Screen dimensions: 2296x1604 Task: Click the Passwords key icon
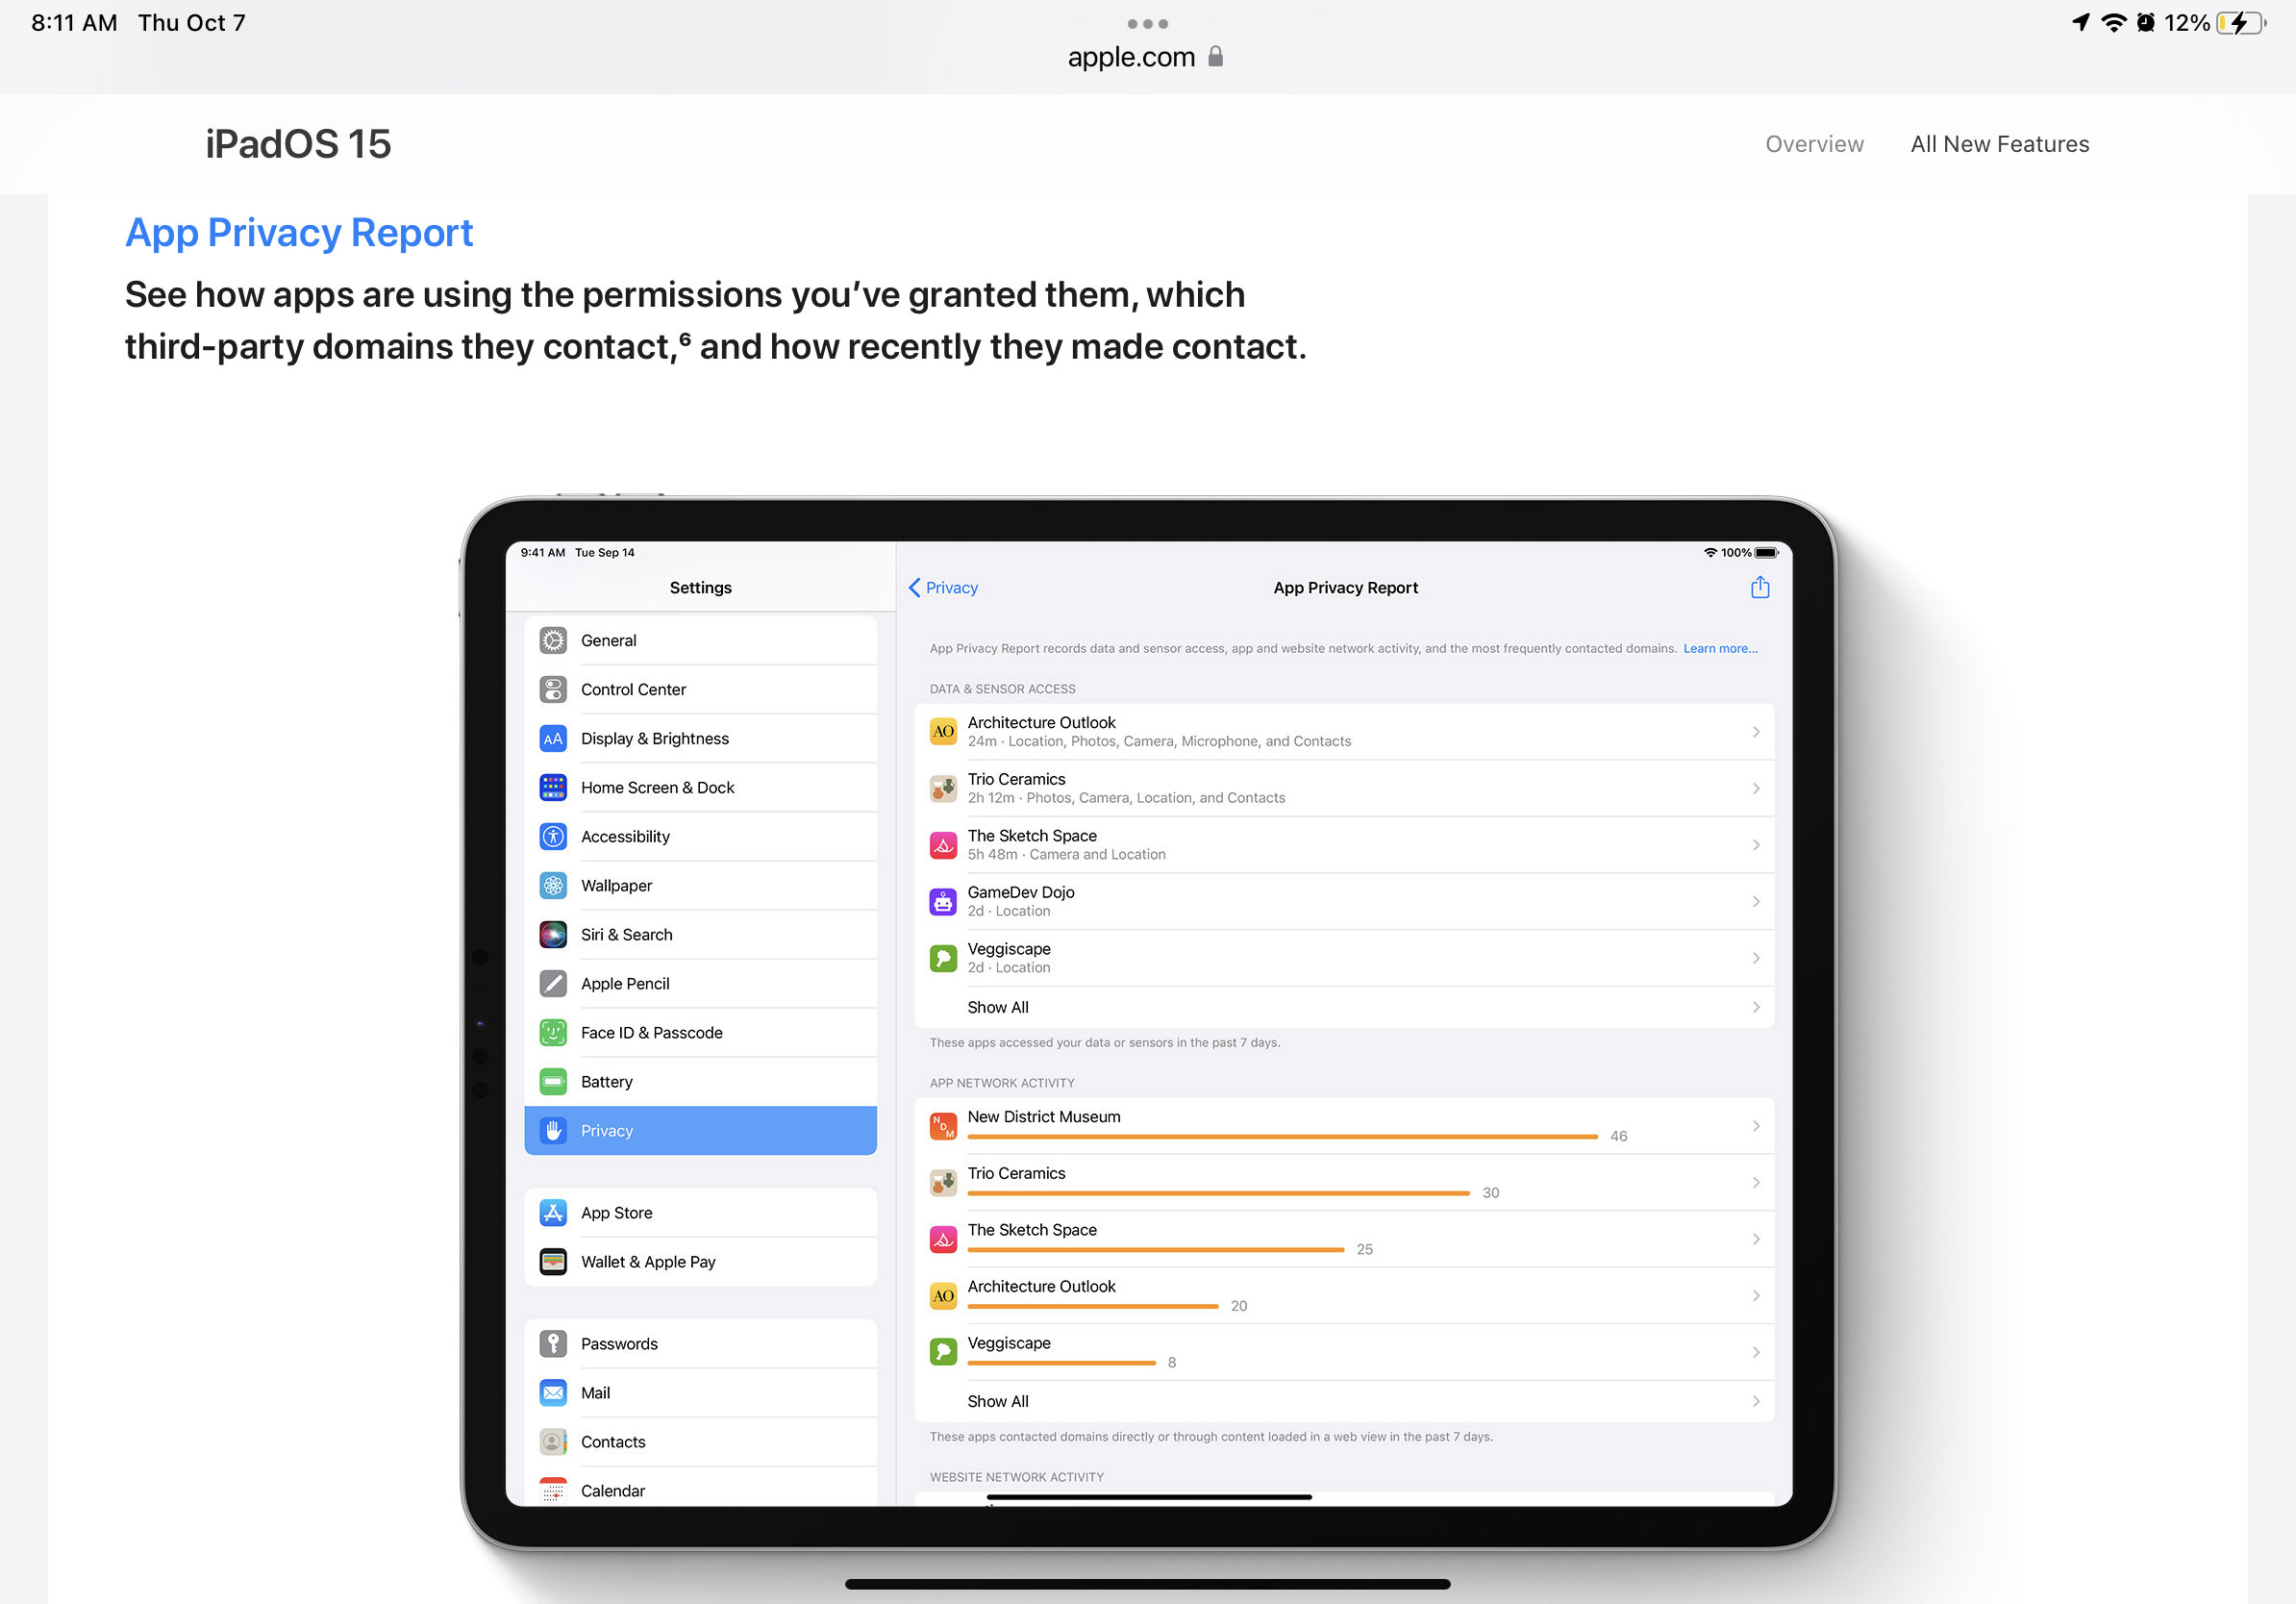click(553, 1343)
